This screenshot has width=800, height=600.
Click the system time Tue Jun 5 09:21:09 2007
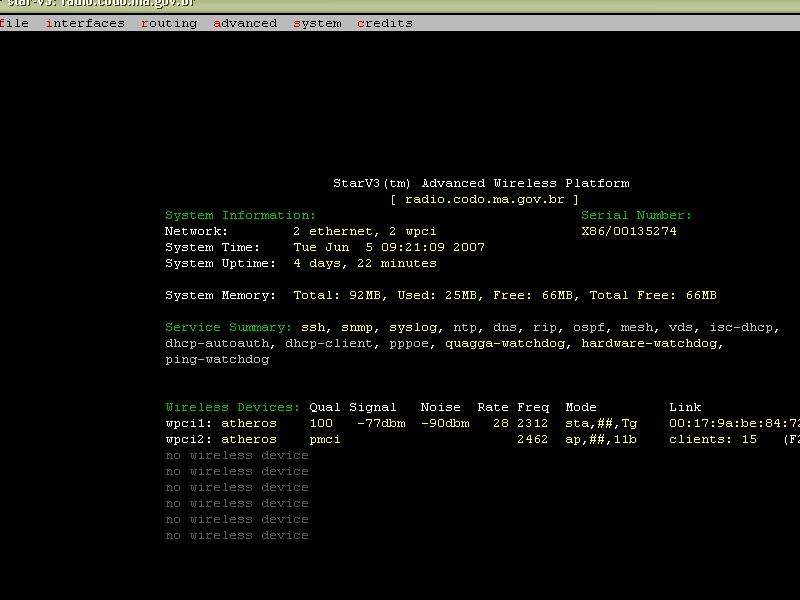pyautogui.click(x=389, y=247)
